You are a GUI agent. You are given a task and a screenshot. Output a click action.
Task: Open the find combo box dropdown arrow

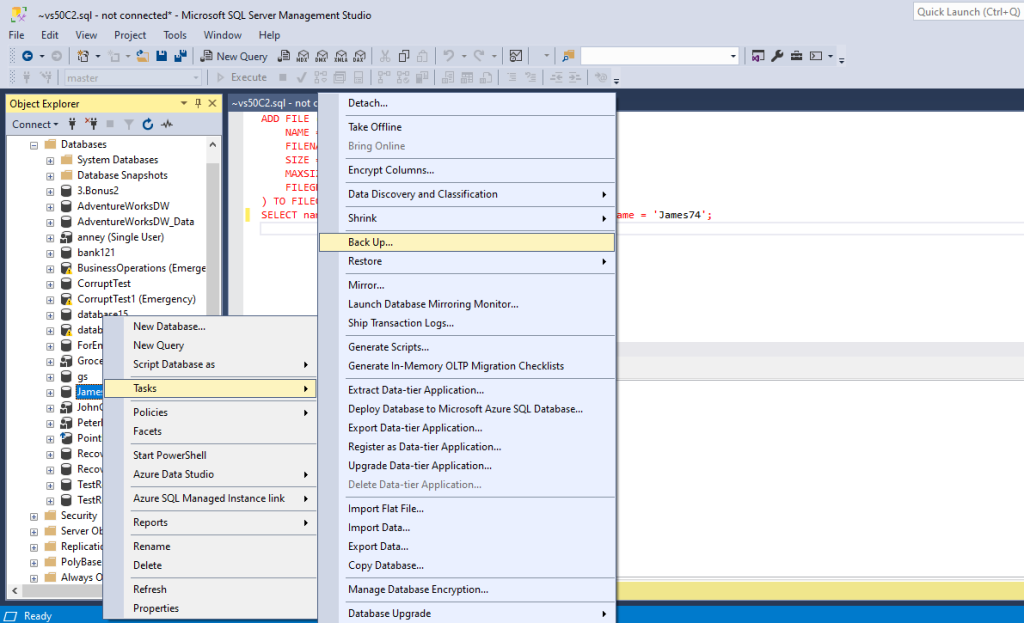coord(733,56)
